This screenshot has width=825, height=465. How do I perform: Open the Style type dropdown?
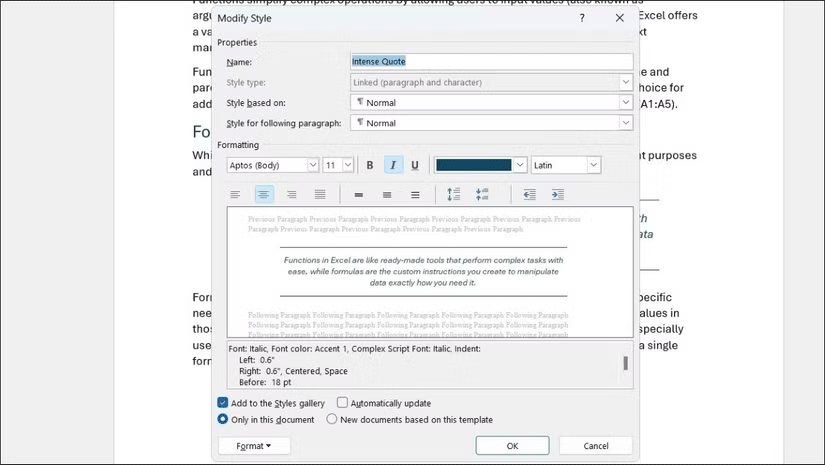[x=625, y=82]
